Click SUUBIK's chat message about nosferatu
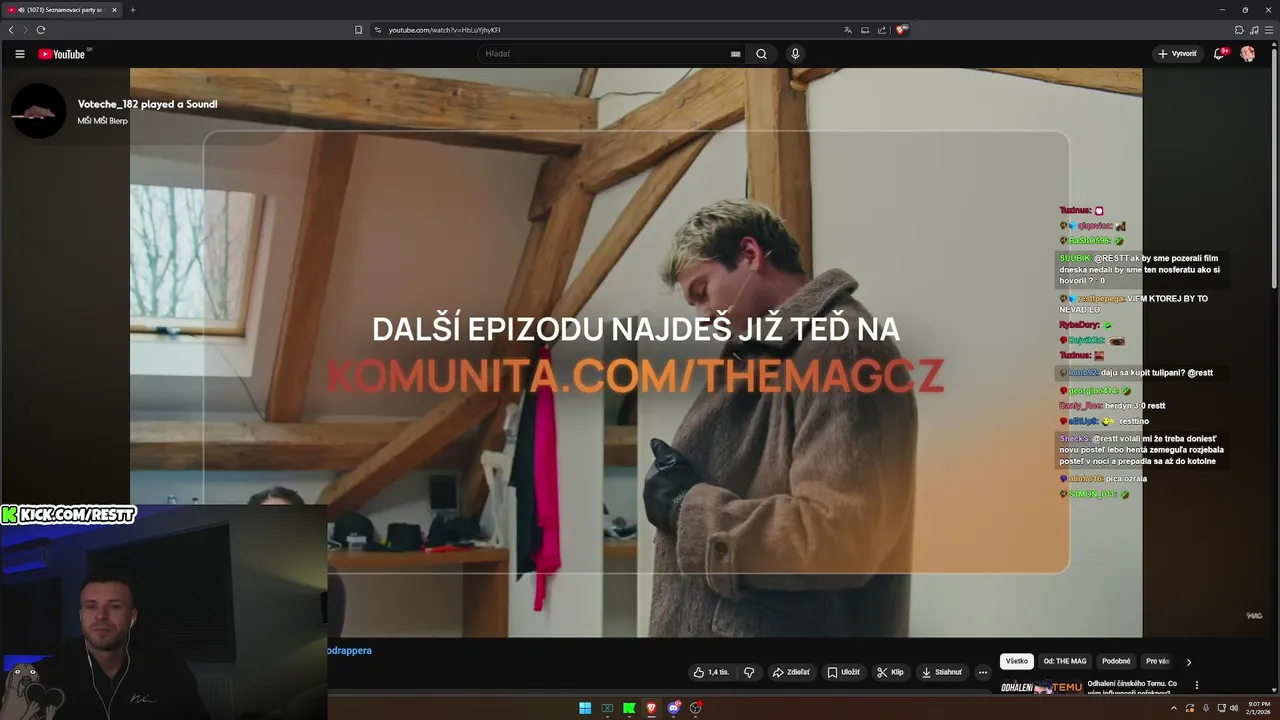Image resolution: width=1280 pixels, height=720 pixels. pos(1140,269)
